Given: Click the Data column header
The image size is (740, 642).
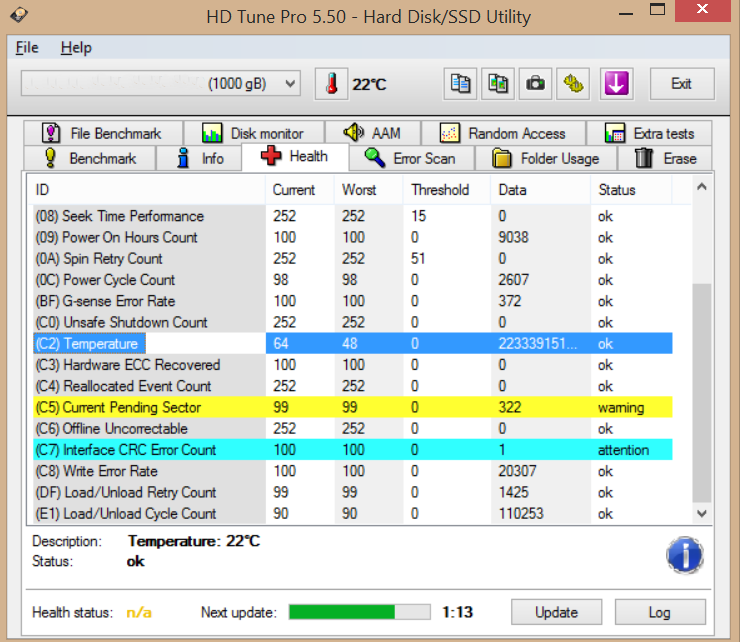Looking at the screenshot, I should [541, 190].
